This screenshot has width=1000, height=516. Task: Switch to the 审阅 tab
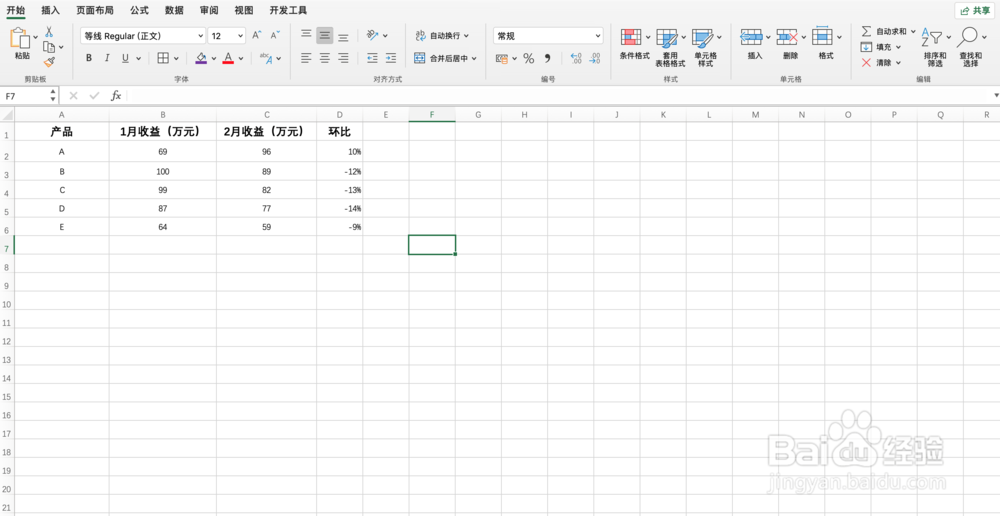[x=209, y=10]
